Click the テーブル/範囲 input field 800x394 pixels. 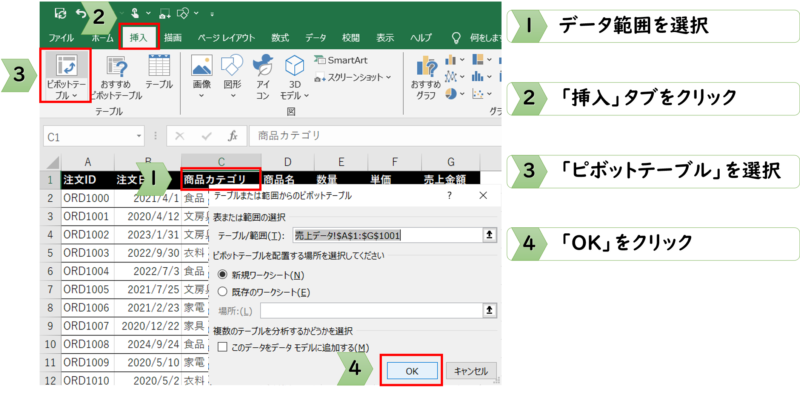[387, 235]
